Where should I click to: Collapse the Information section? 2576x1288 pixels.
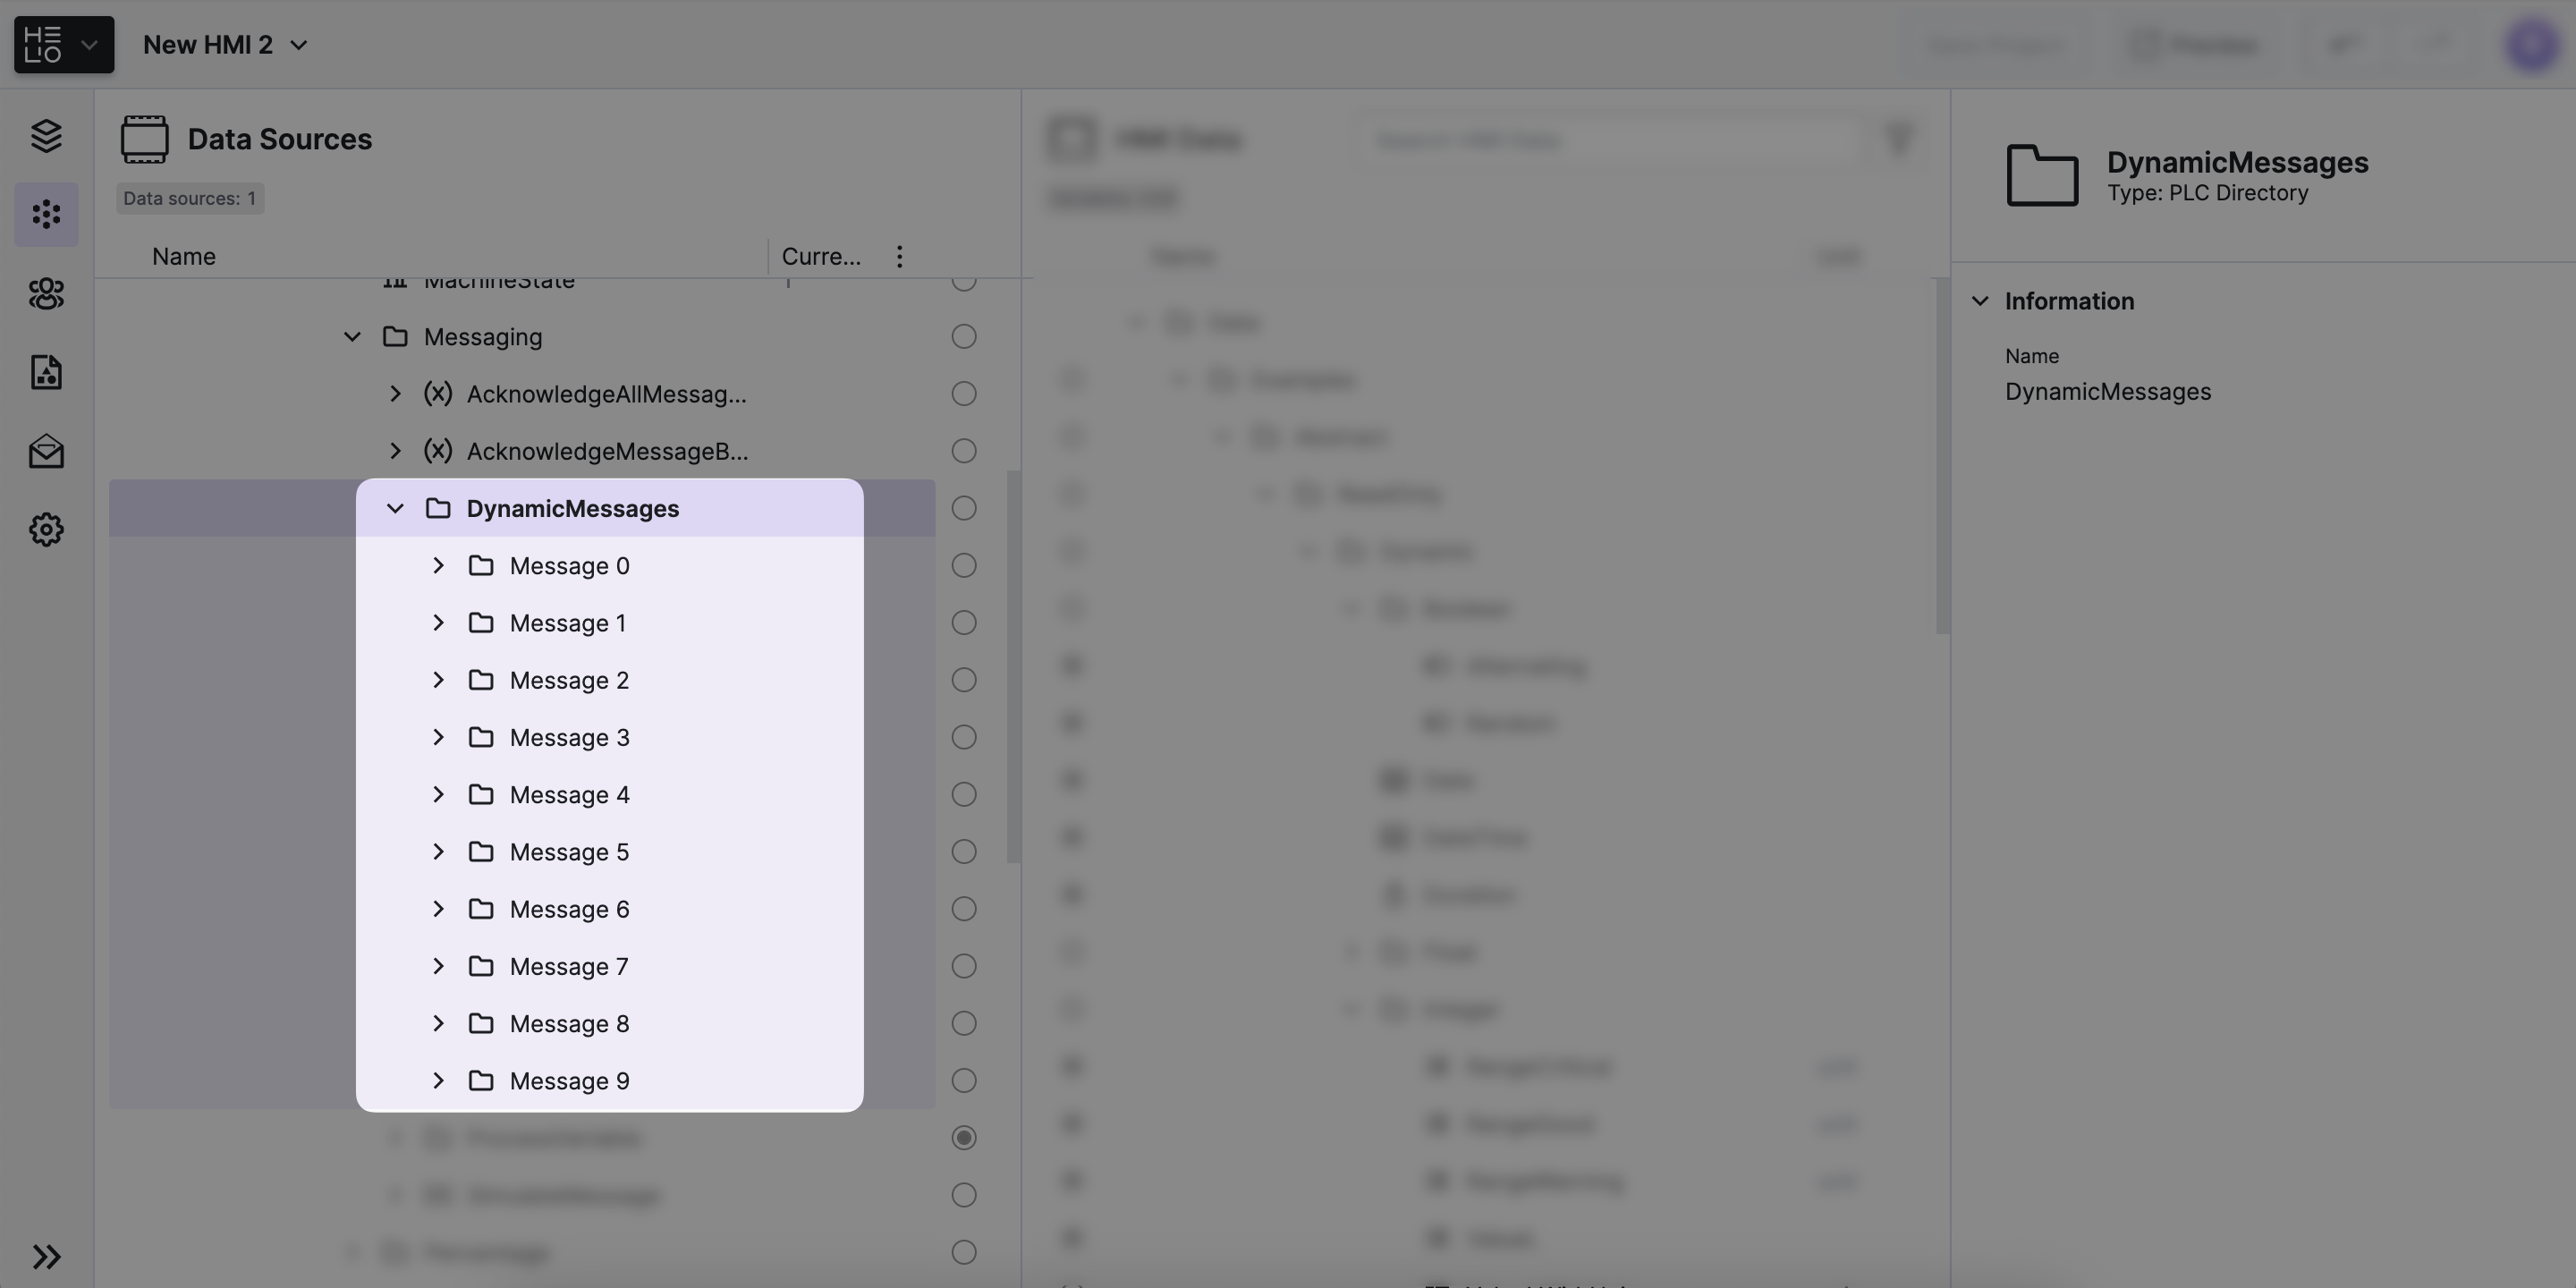pyautogui.click(x=1980, y=301)
